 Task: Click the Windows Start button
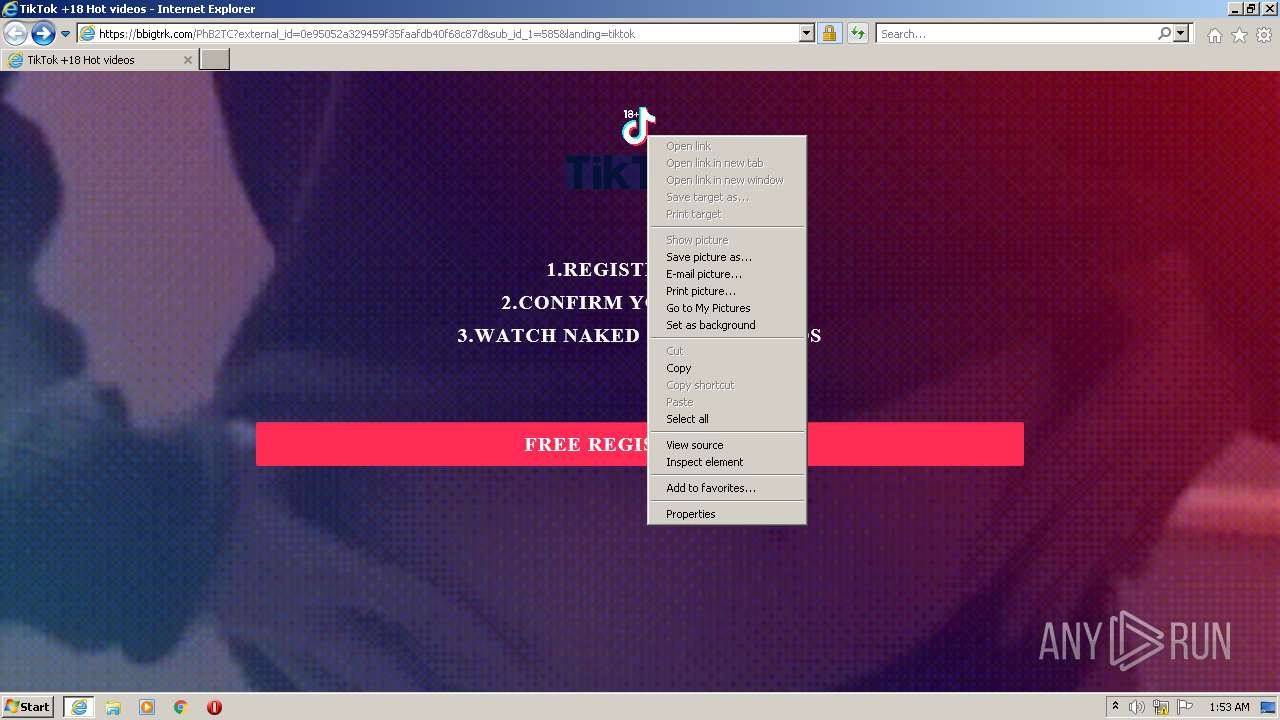28,707
